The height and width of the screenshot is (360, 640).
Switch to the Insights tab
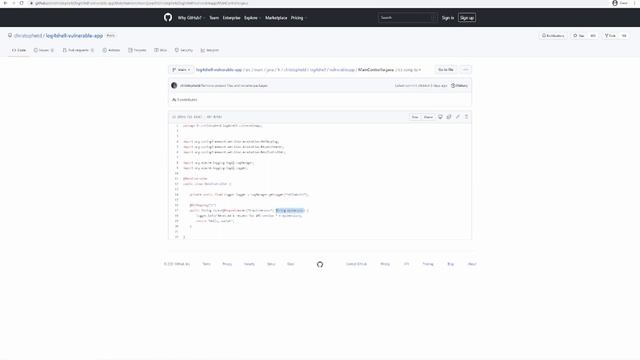click(x=210, y=50)
